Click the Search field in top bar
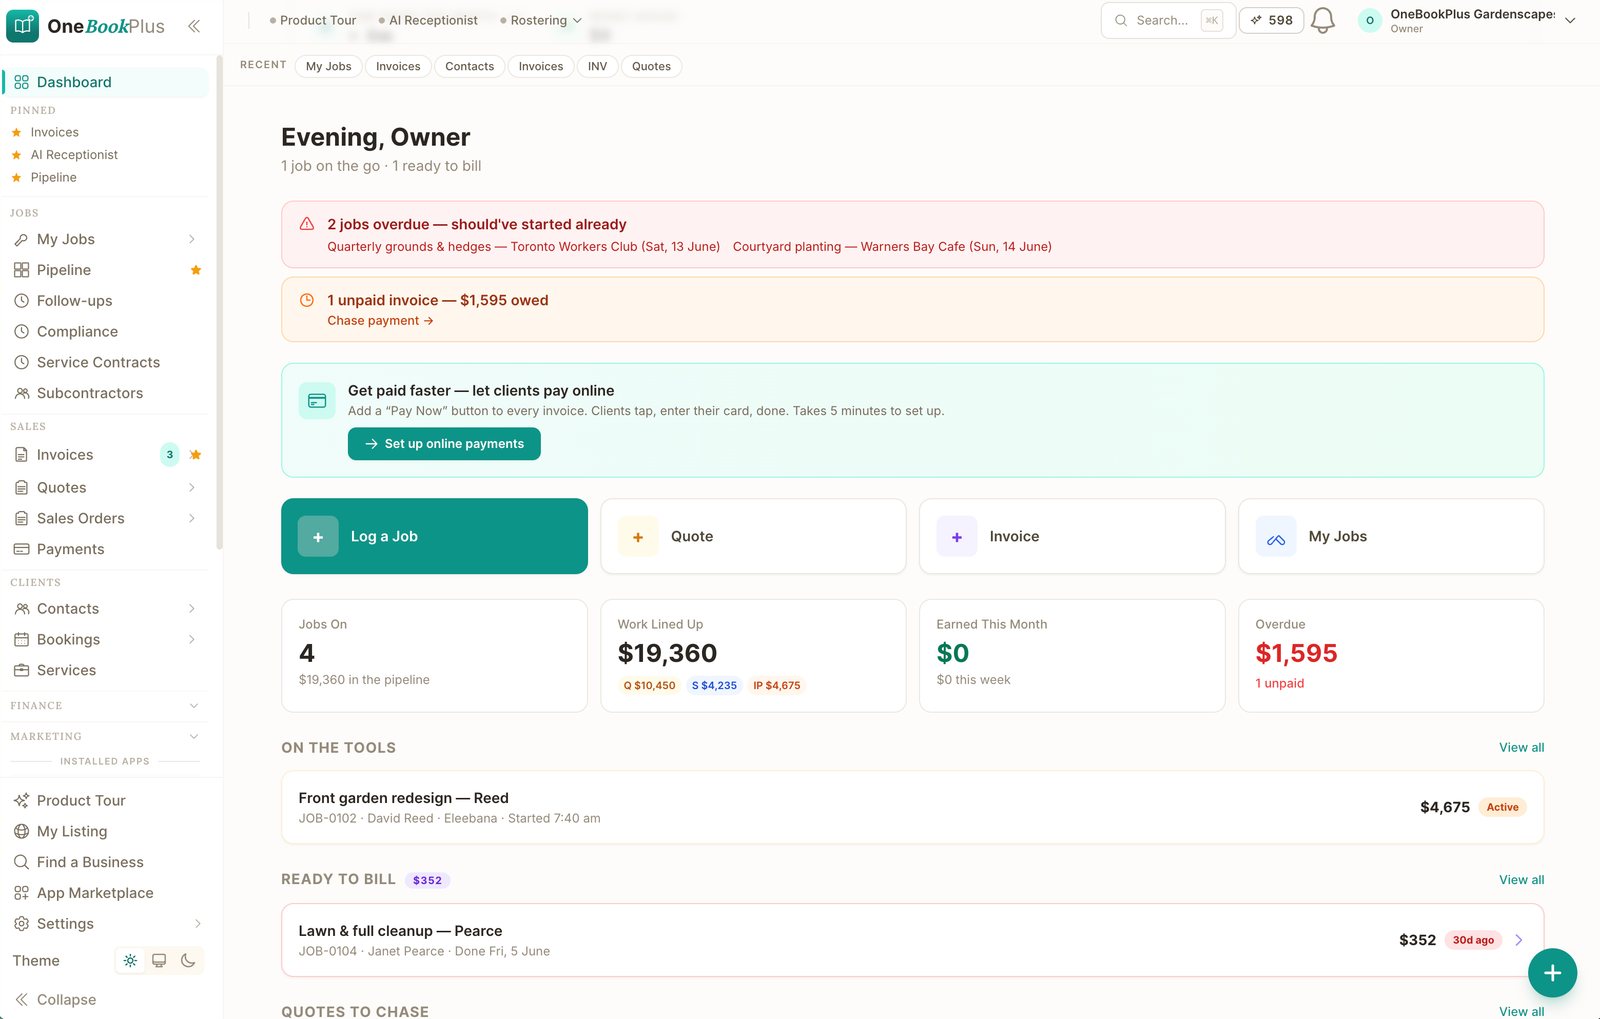 pyautogui.click(x=1168, y=20)
